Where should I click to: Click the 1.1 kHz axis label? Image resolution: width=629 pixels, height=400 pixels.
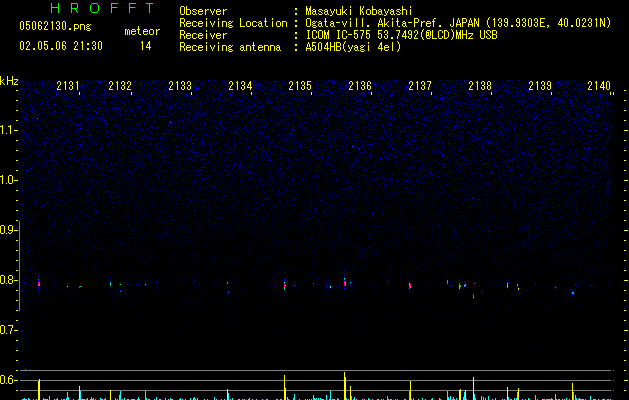[8, 130]
